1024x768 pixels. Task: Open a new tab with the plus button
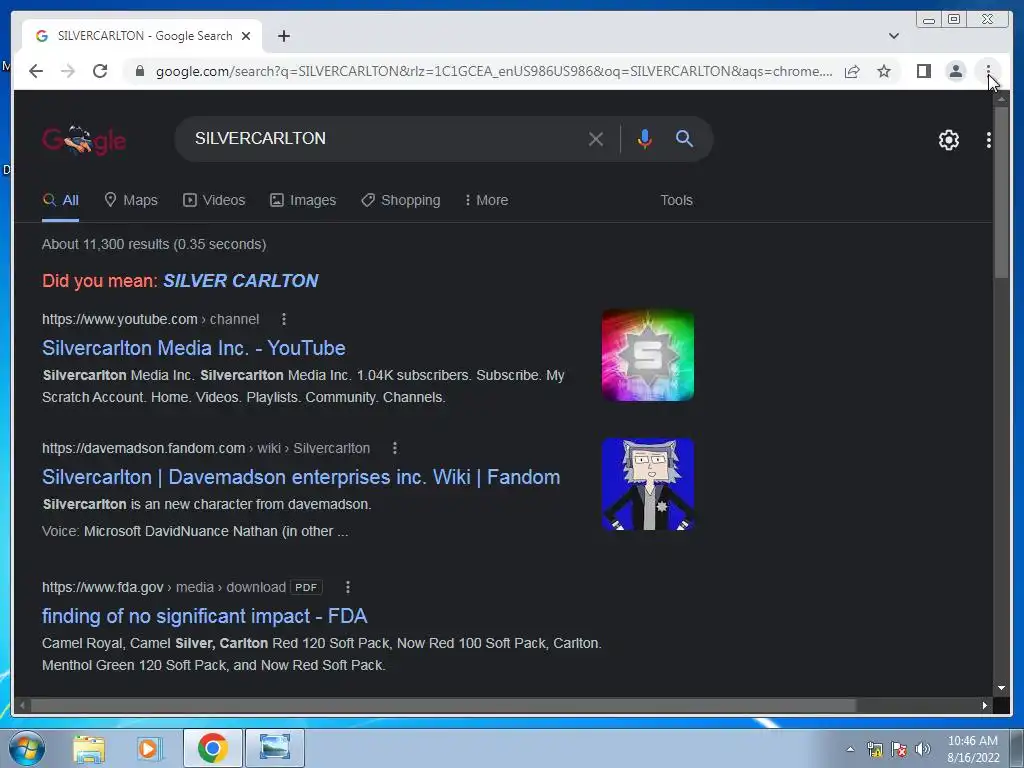283,36
